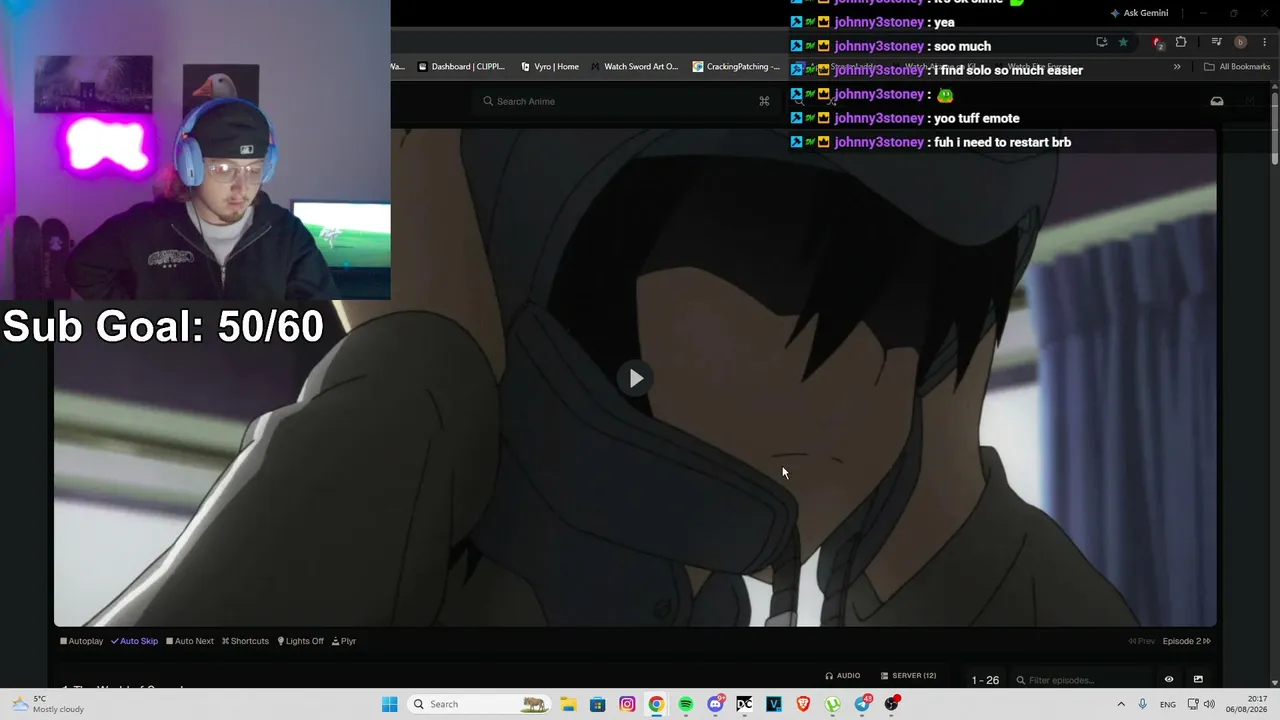Expand the hidden bookmarks chevron
Screen dimensions: 1280x720
click(1177, 67)
